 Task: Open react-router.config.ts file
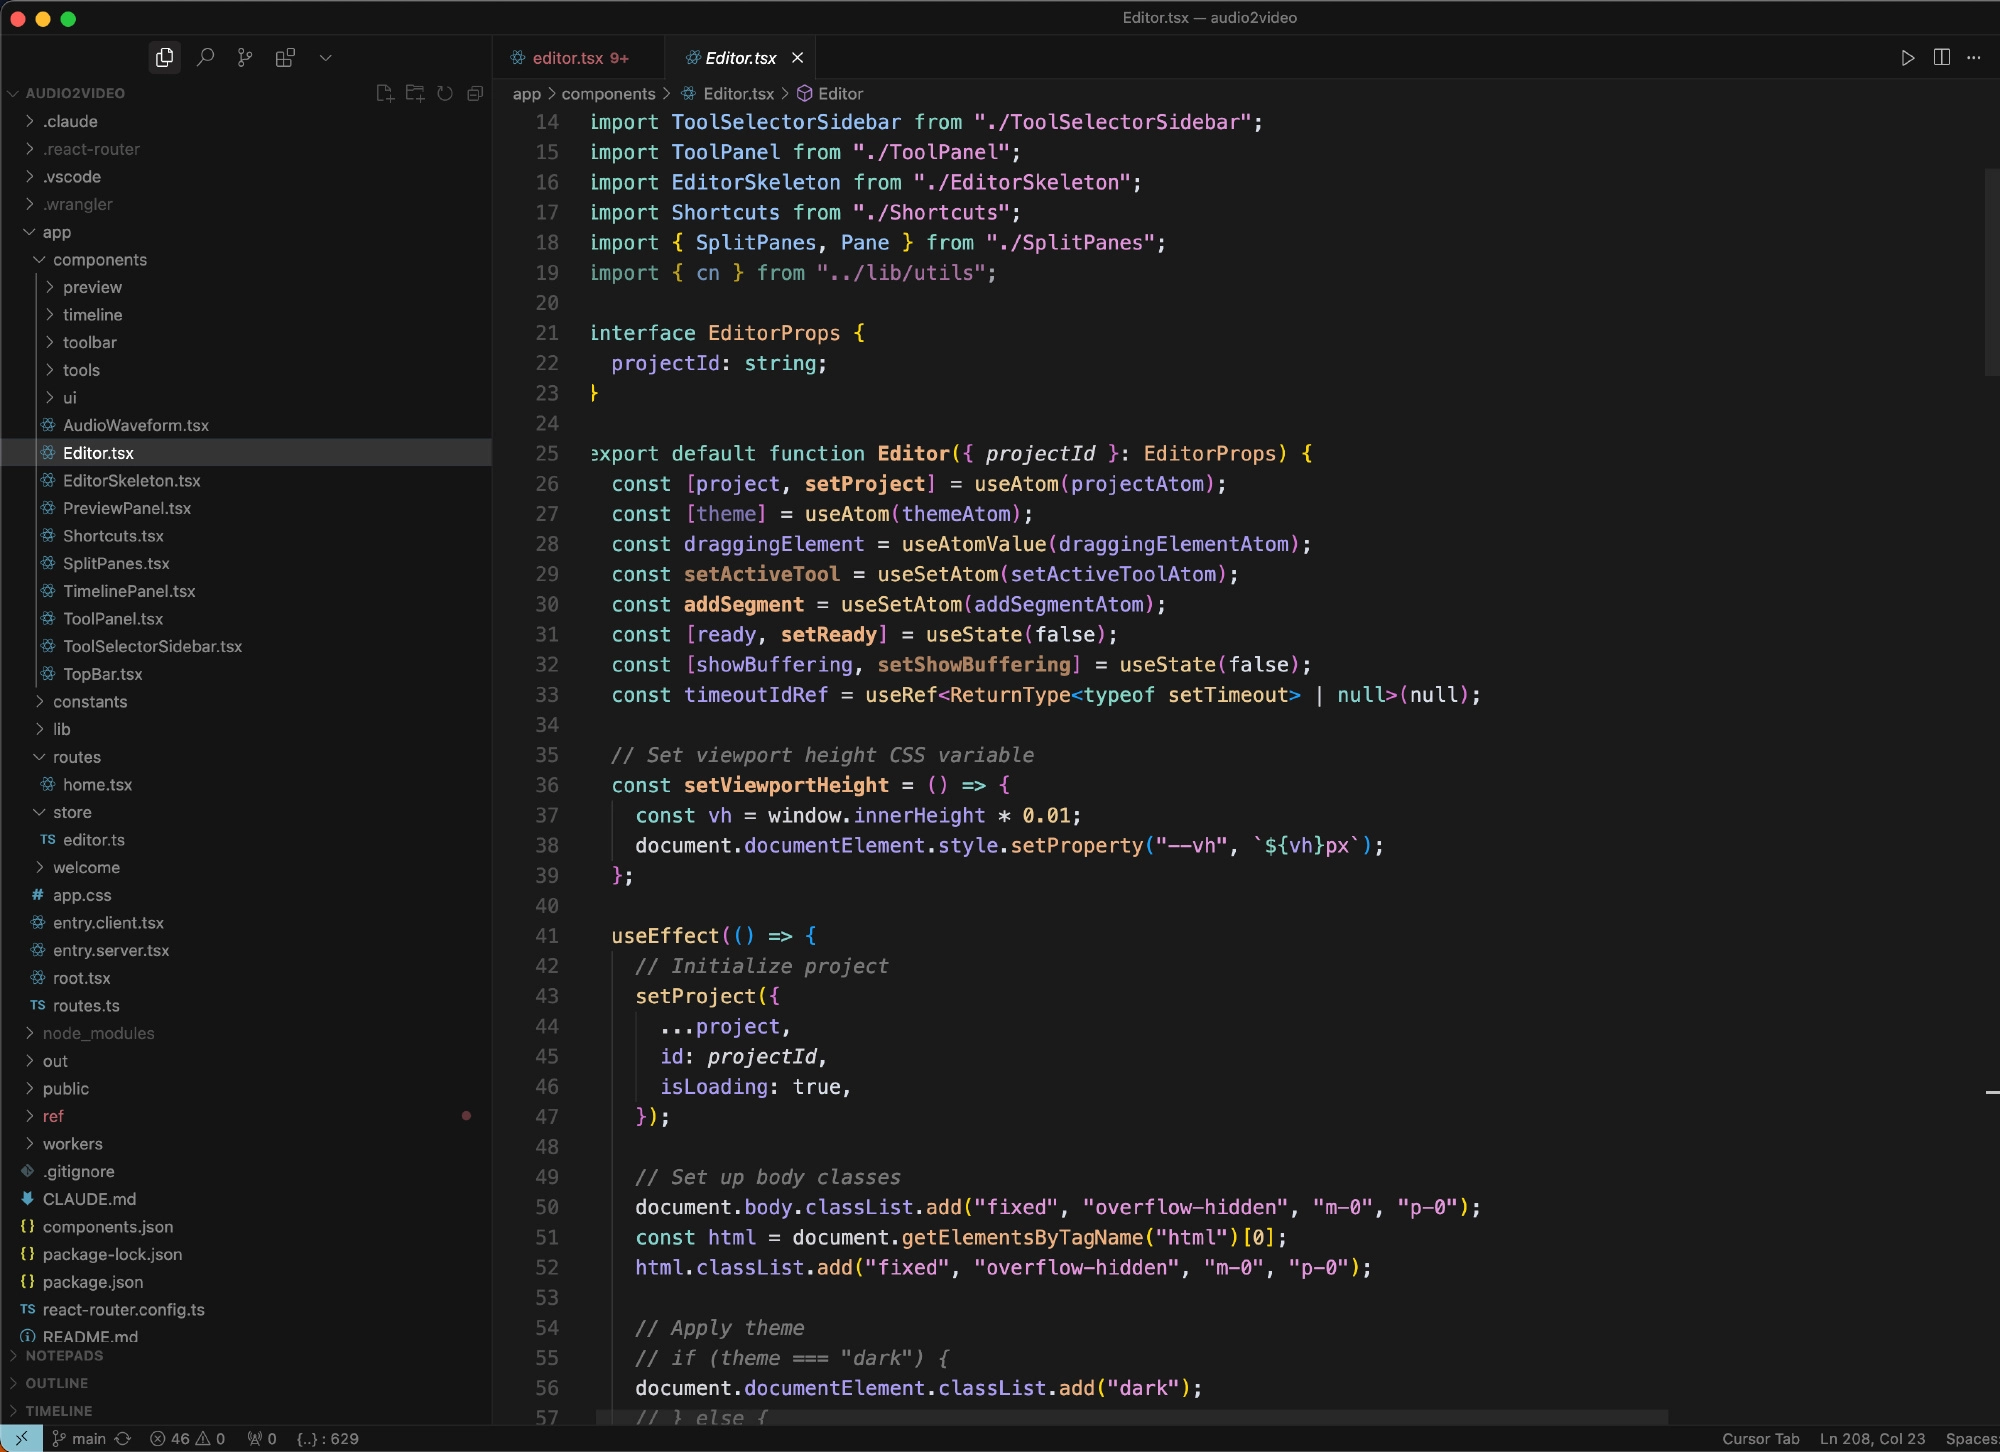point(123,1309)
